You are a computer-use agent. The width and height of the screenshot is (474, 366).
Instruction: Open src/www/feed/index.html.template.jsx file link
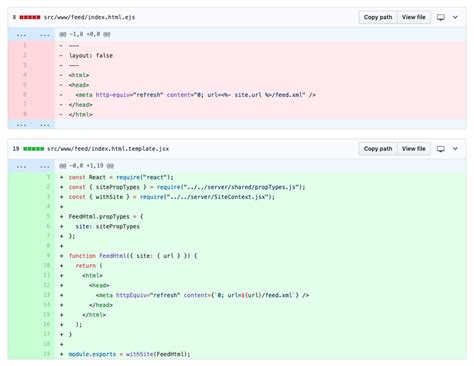(x=108, y=149)
